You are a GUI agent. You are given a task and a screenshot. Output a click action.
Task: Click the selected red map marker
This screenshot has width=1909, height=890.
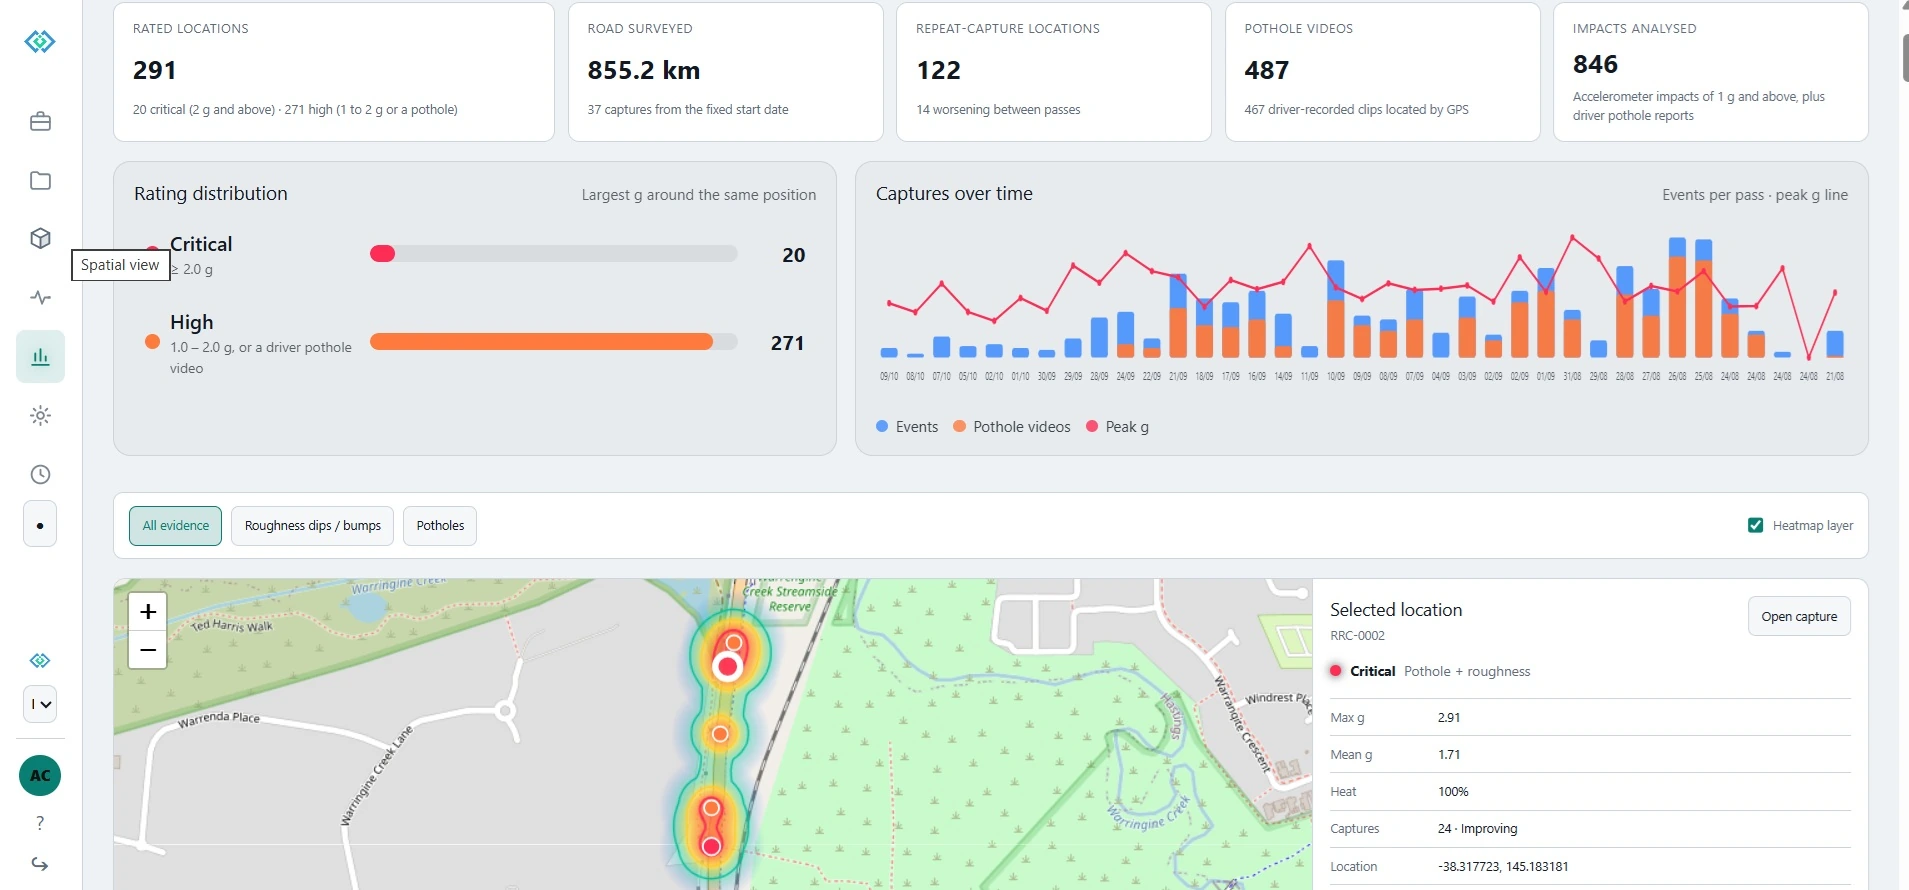click(x=728, y=667)
